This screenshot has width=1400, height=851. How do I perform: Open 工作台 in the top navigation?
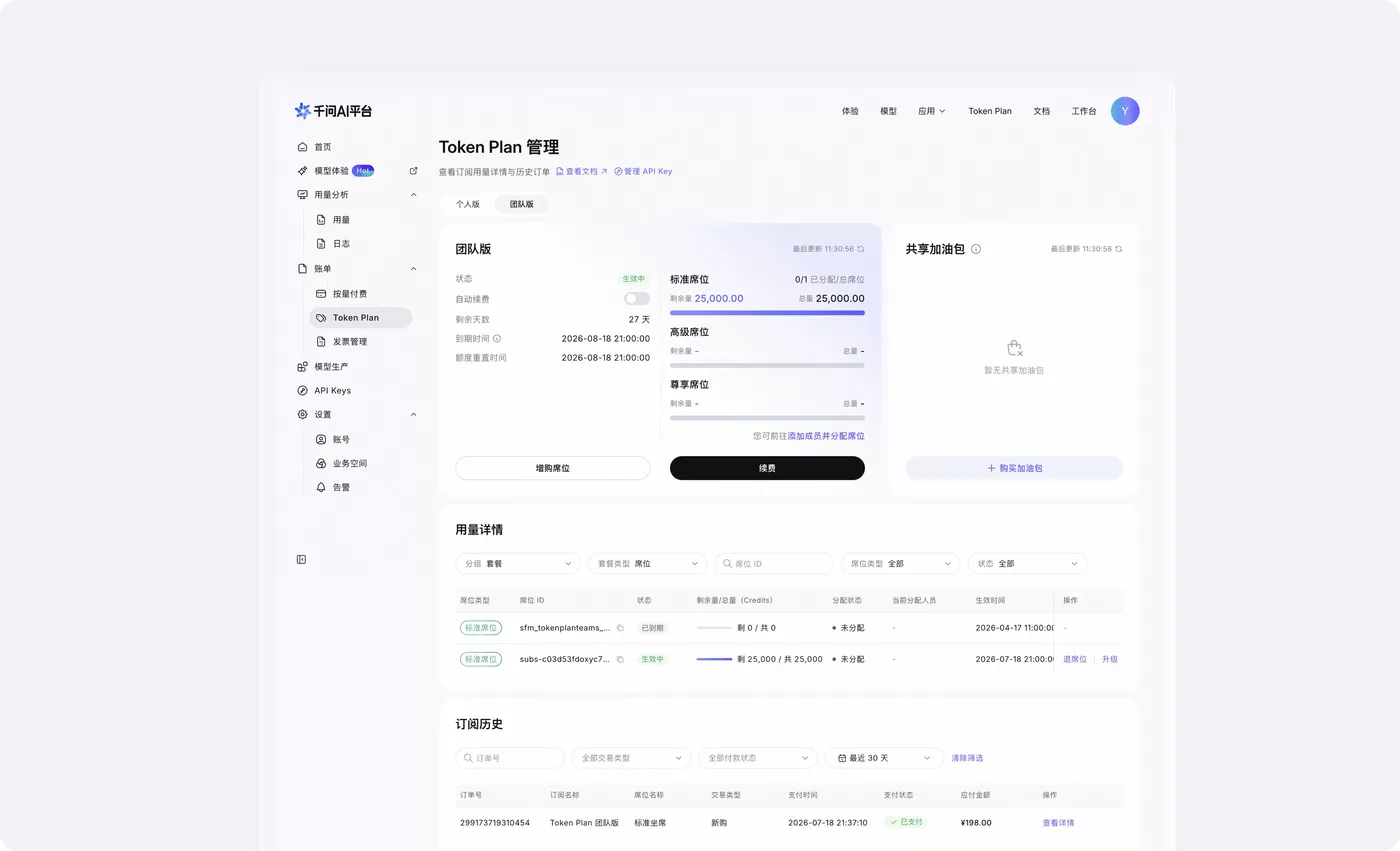click(1084, 111)
